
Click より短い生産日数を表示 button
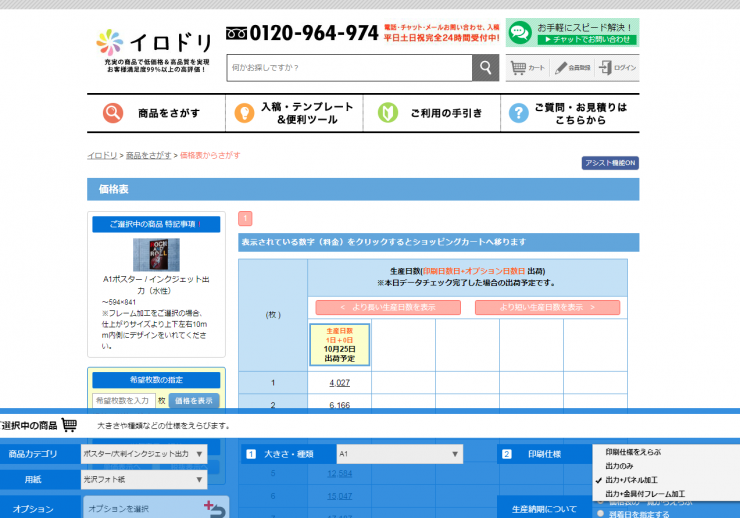tap(547, 308)
